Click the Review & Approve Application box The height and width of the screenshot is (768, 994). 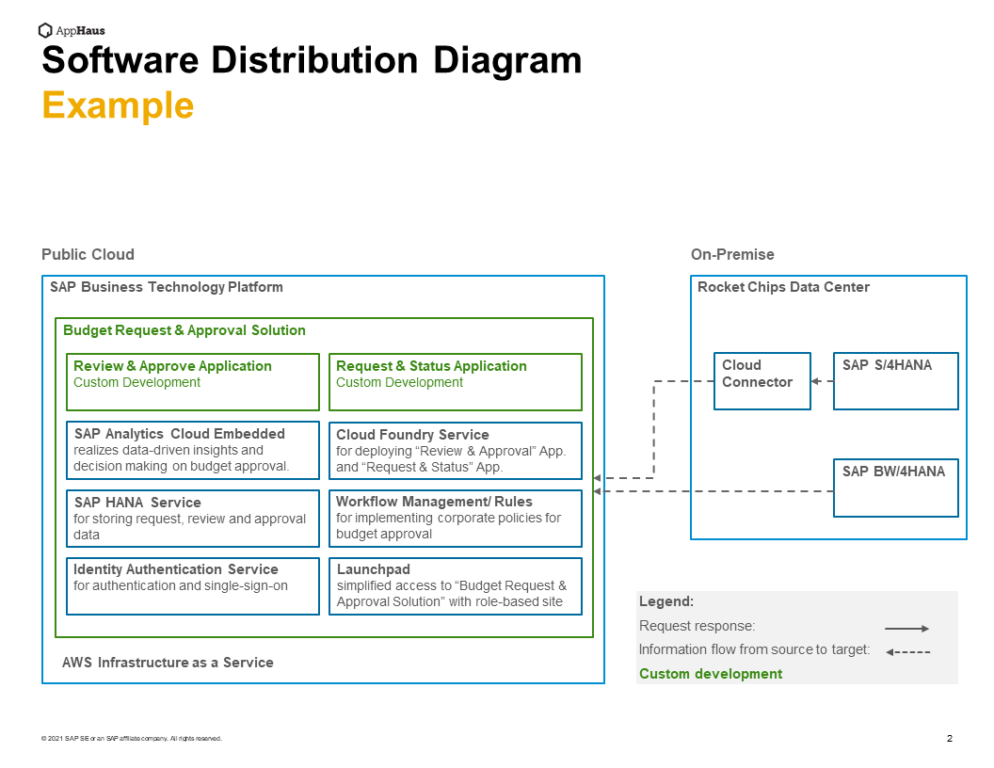click(191, 382)
